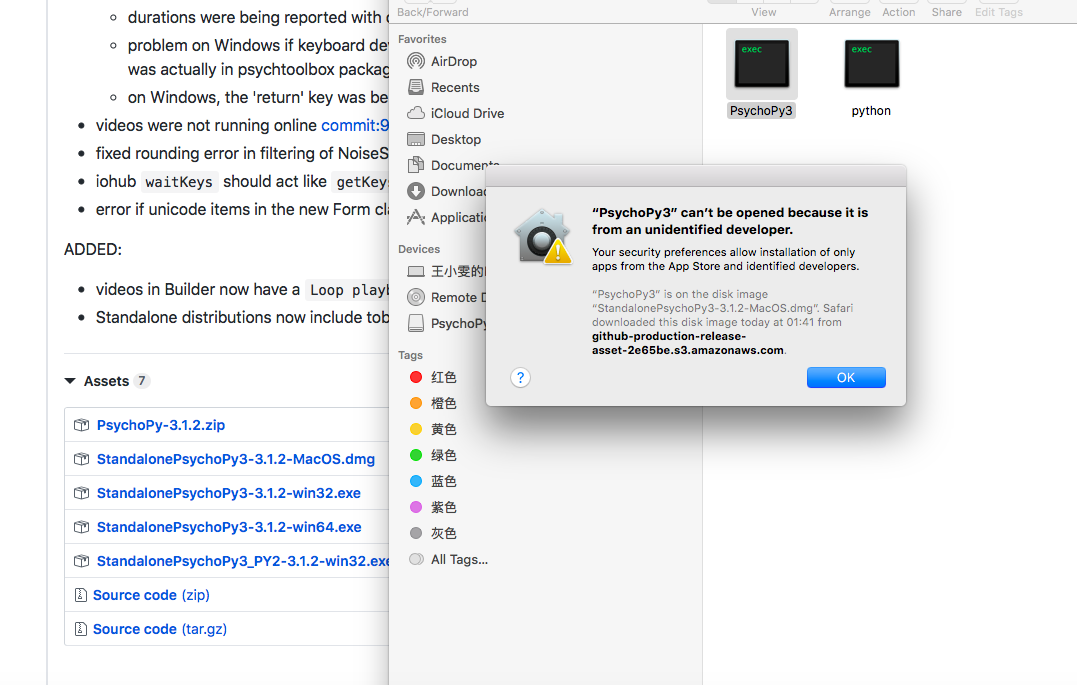This screenshot has height=685, width=1077.
Task: Click zip file icon beside Source code (zip)
Action: click(80, 595)
